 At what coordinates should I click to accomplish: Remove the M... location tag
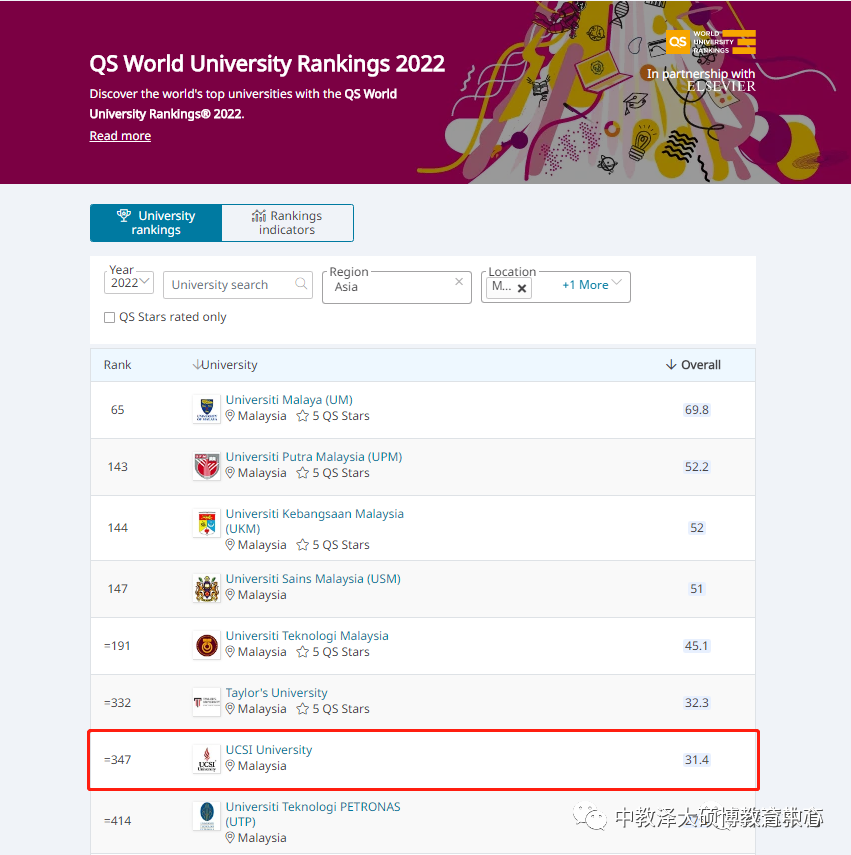[x=522, y=288]
